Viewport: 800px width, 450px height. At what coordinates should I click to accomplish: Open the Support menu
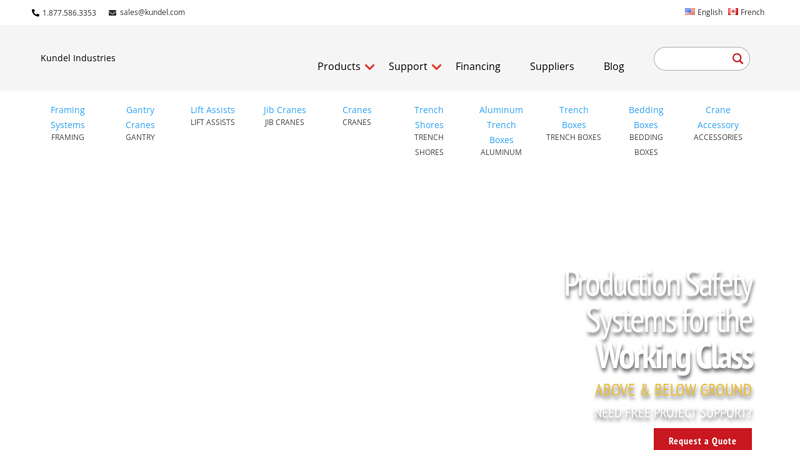click(408, 66)
